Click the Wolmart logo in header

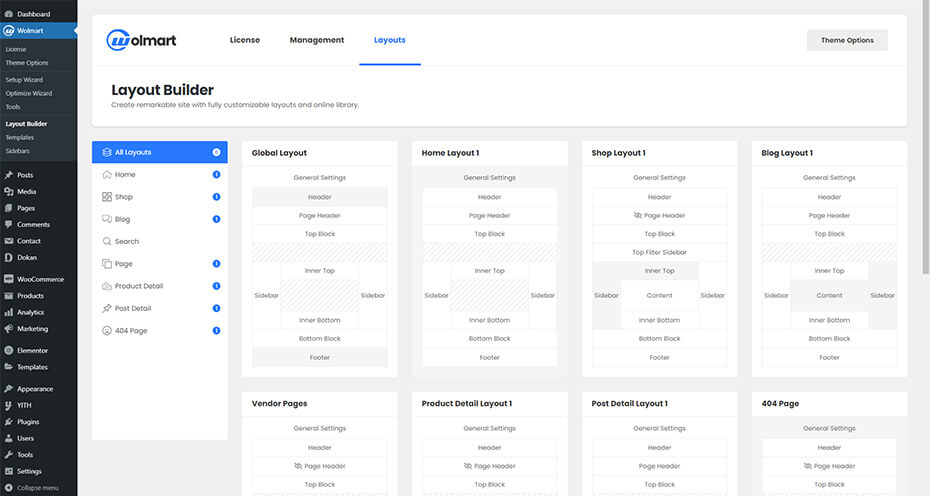coord(143,41)
